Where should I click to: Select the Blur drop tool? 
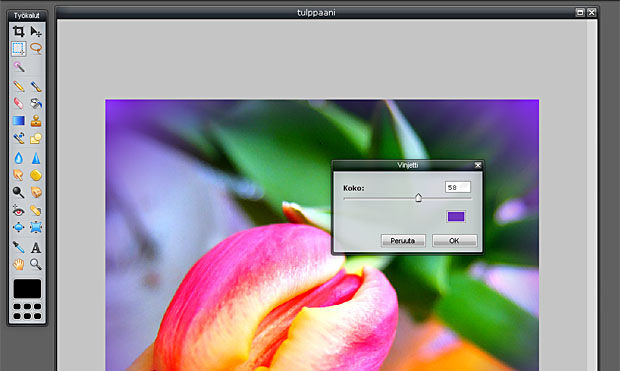tap(18, 158)
